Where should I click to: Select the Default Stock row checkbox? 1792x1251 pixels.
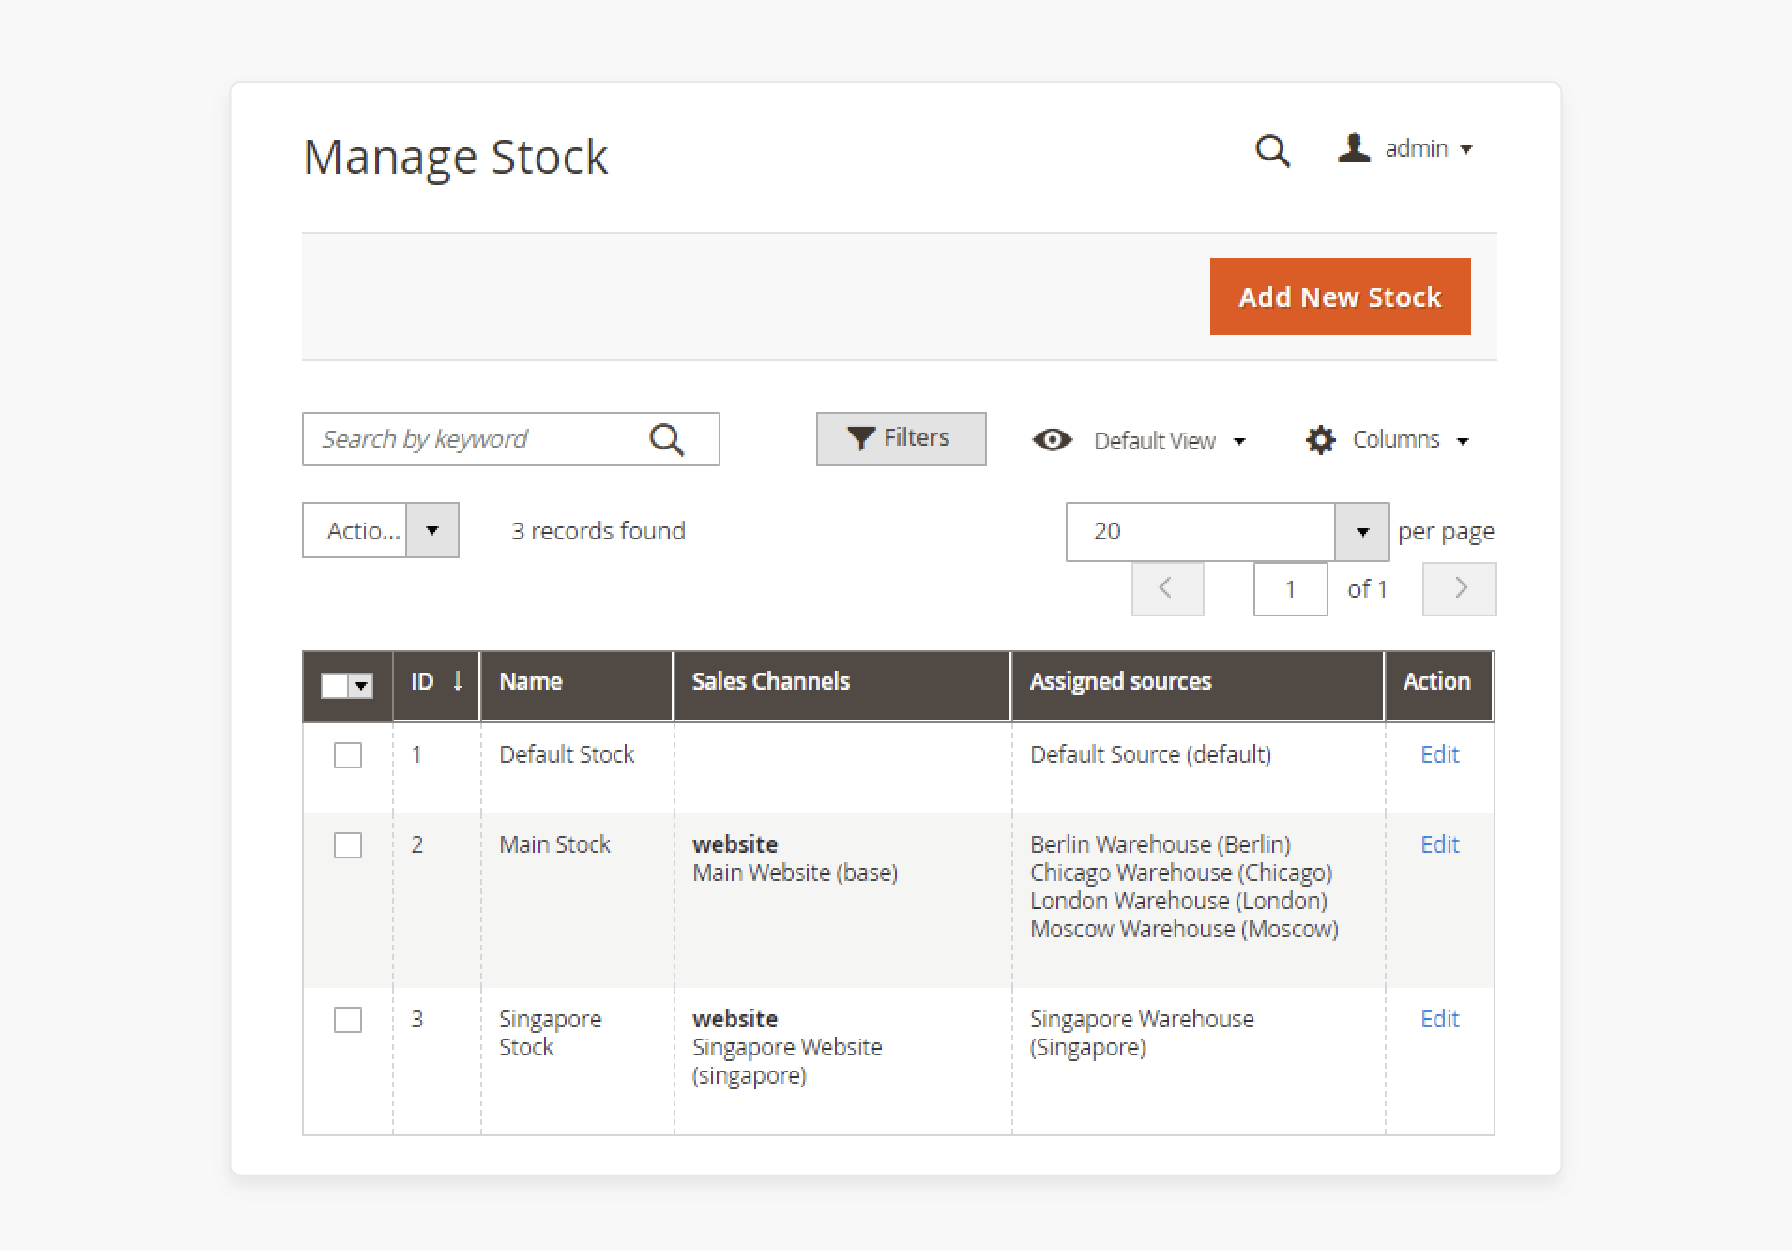[348, 755]
